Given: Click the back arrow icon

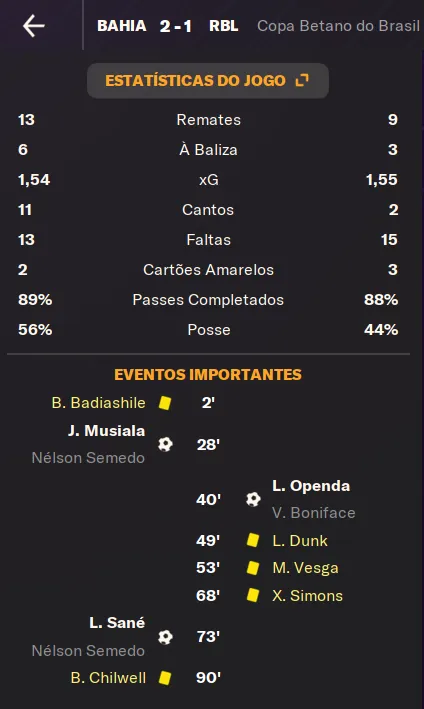Looking at the screenshot, I should [x=34, y=25].
